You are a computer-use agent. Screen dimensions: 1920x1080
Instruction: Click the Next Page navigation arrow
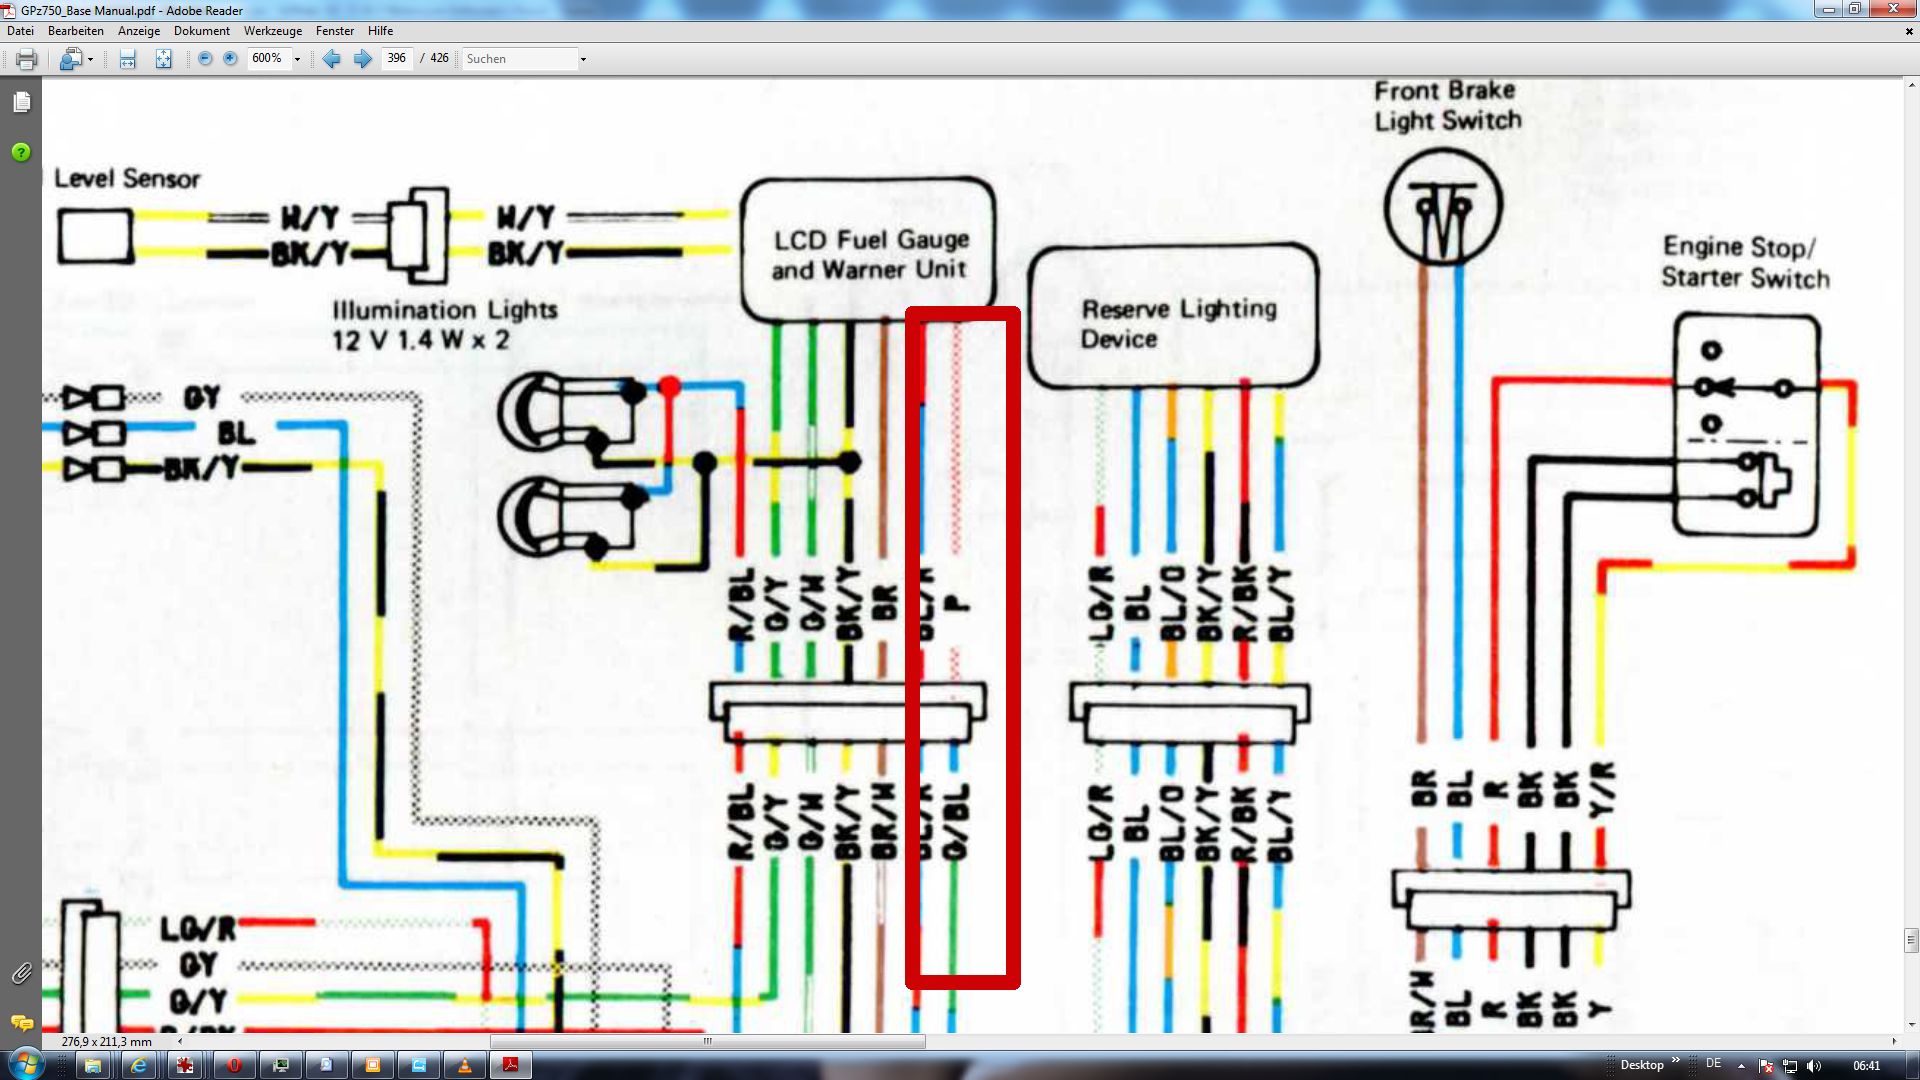click(x=363, y=57)
